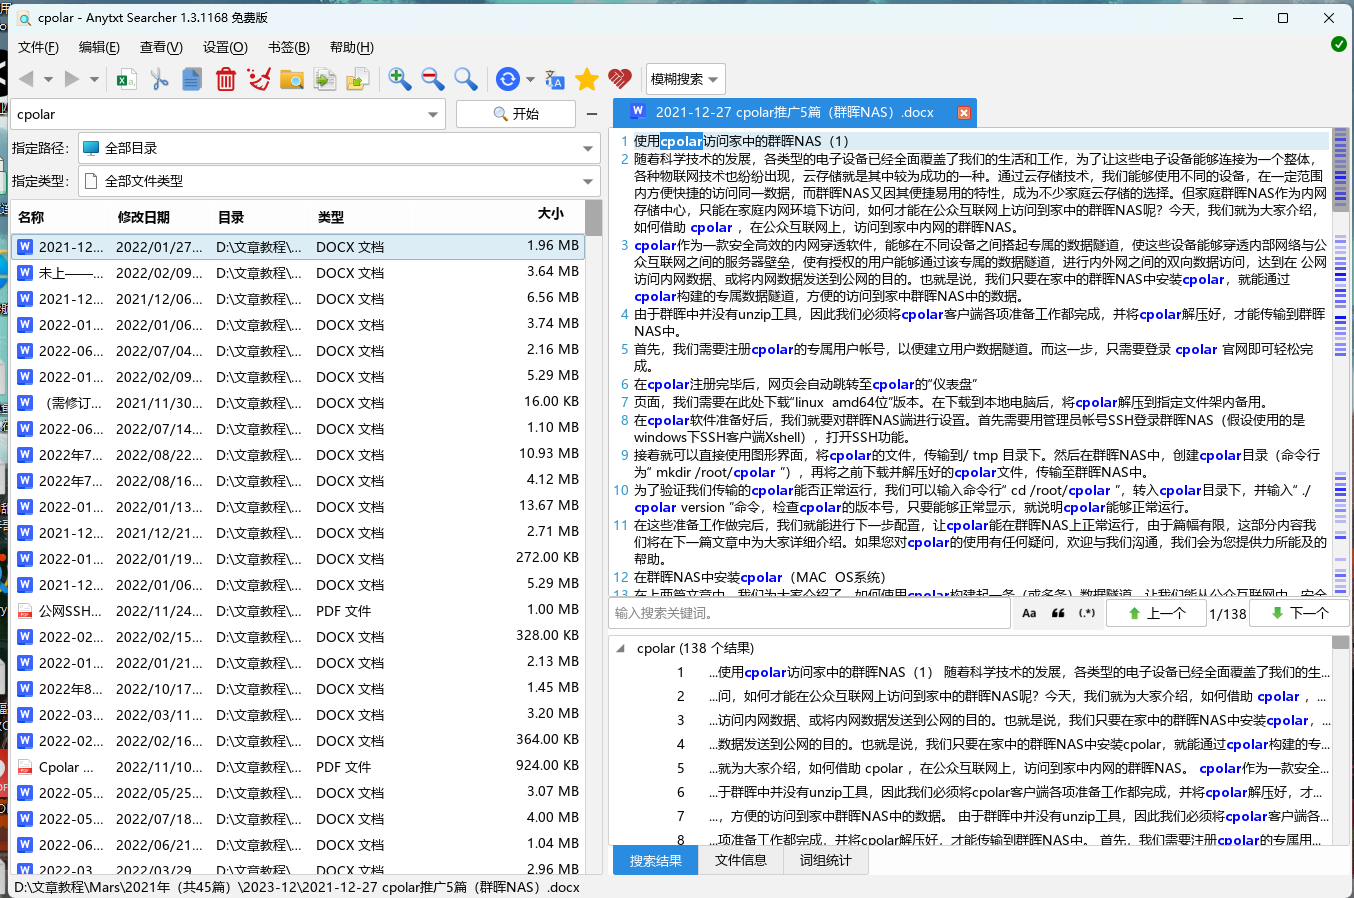Sort by the 名称 column header
The image size is (1354, 898).
point(31,217)
